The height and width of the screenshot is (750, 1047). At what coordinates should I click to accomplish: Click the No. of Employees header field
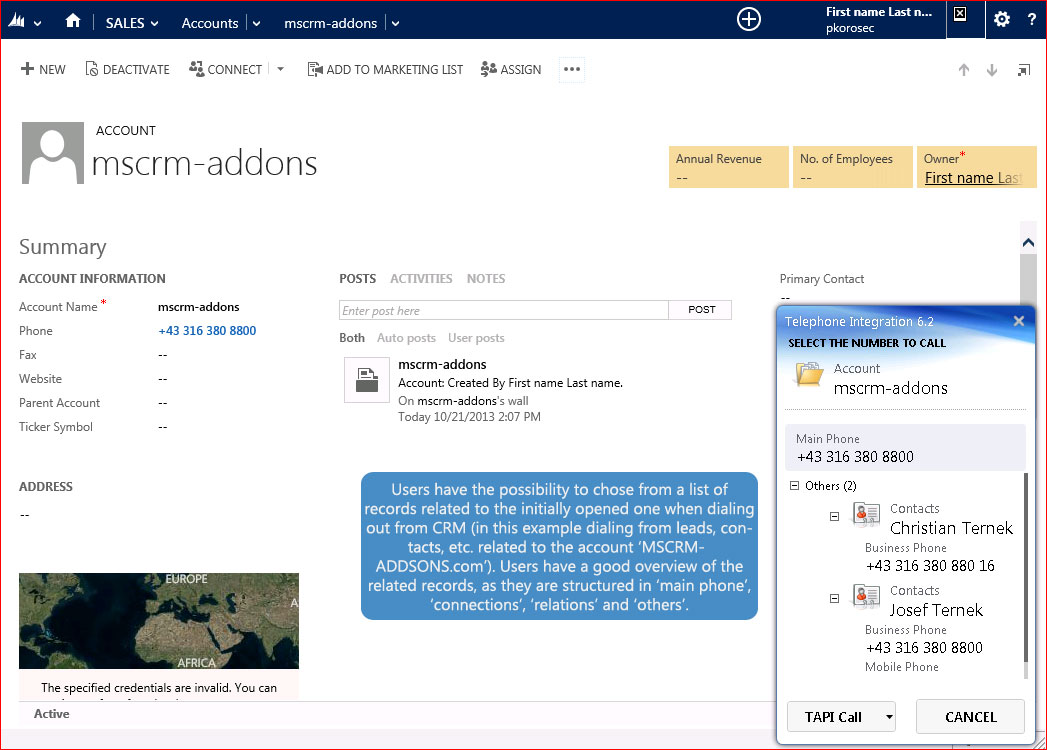(x=853, y=167)
